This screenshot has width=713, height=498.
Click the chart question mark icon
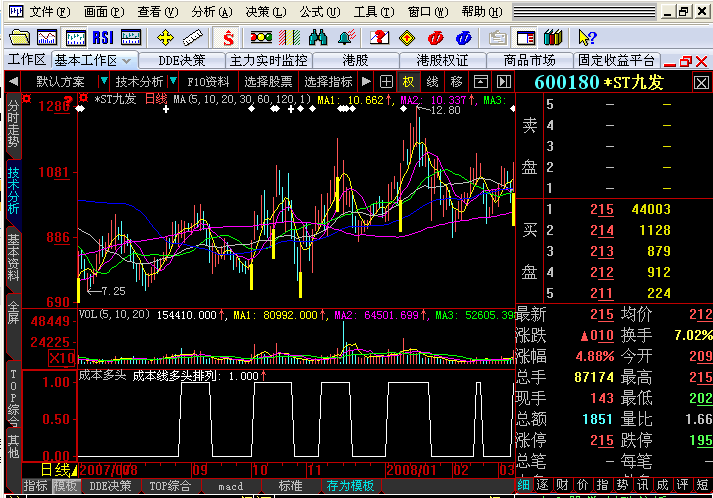click(x=380, y=37)
